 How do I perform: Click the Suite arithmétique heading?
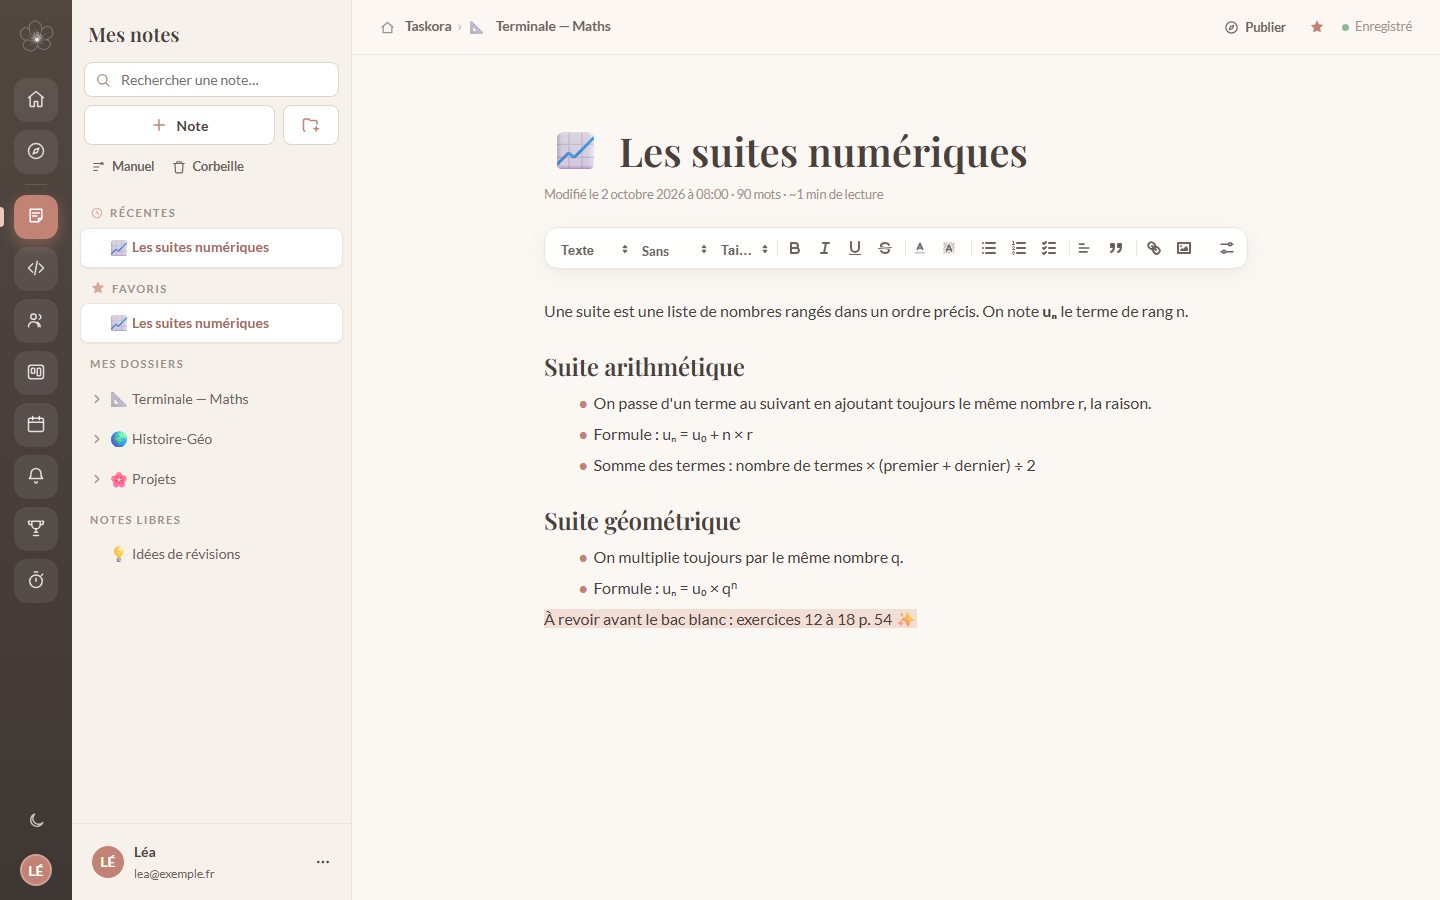point(644,367)
